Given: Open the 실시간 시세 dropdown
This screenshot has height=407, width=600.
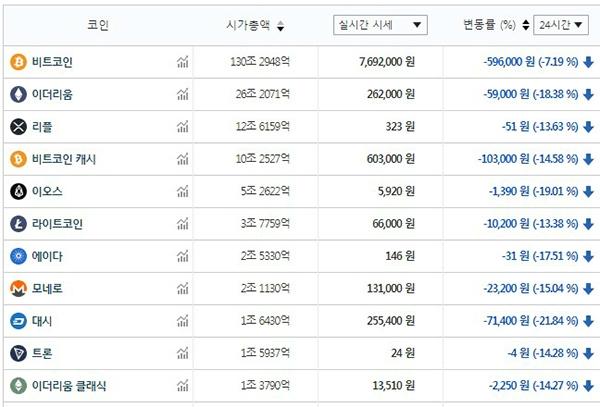Looking at the screenshot, I should 381,25.
